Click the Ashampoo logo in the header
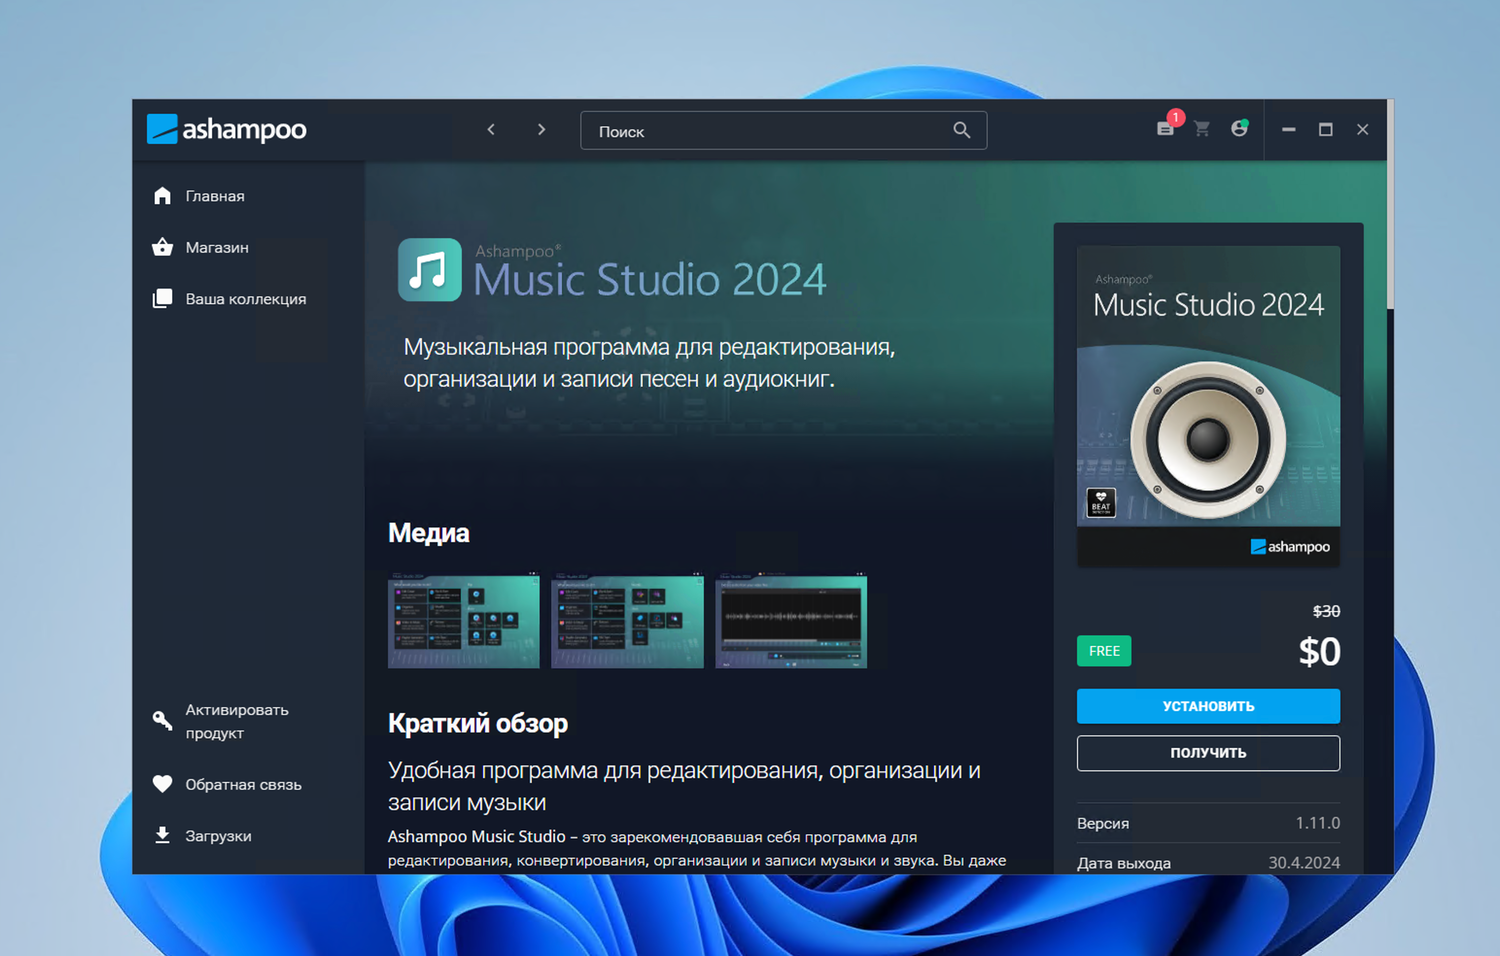1500x956 pixels. (x=226, y=129)
